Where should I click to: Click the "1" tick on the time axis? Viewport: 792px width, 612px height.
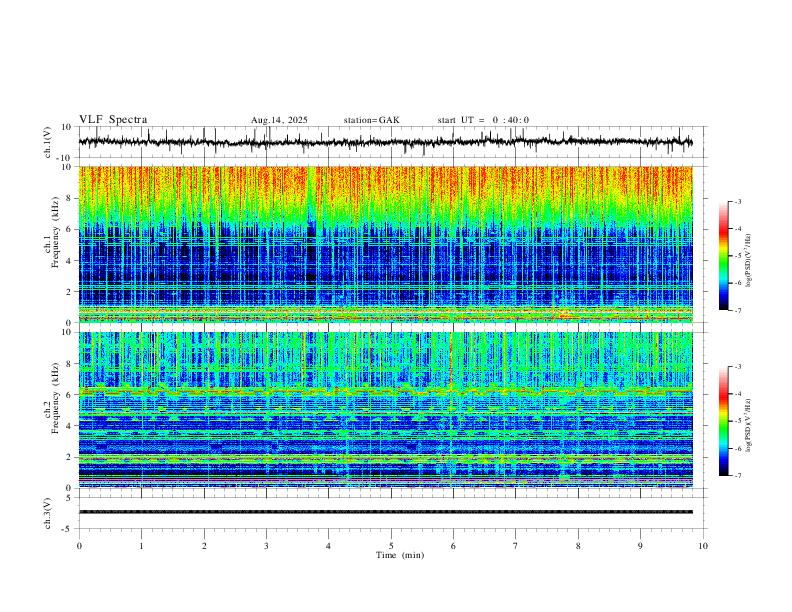pyautogui.click(x=141, y=546)
